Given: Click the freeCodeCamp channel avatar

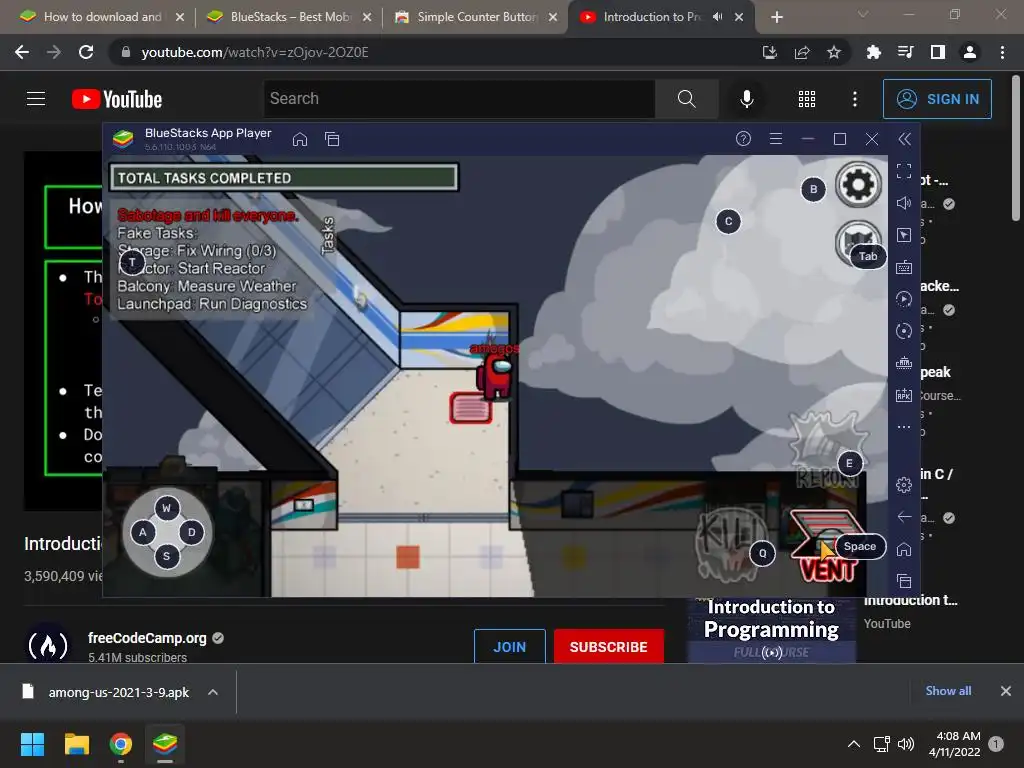Looking at the screenshot, I should [x=48, y=645].
